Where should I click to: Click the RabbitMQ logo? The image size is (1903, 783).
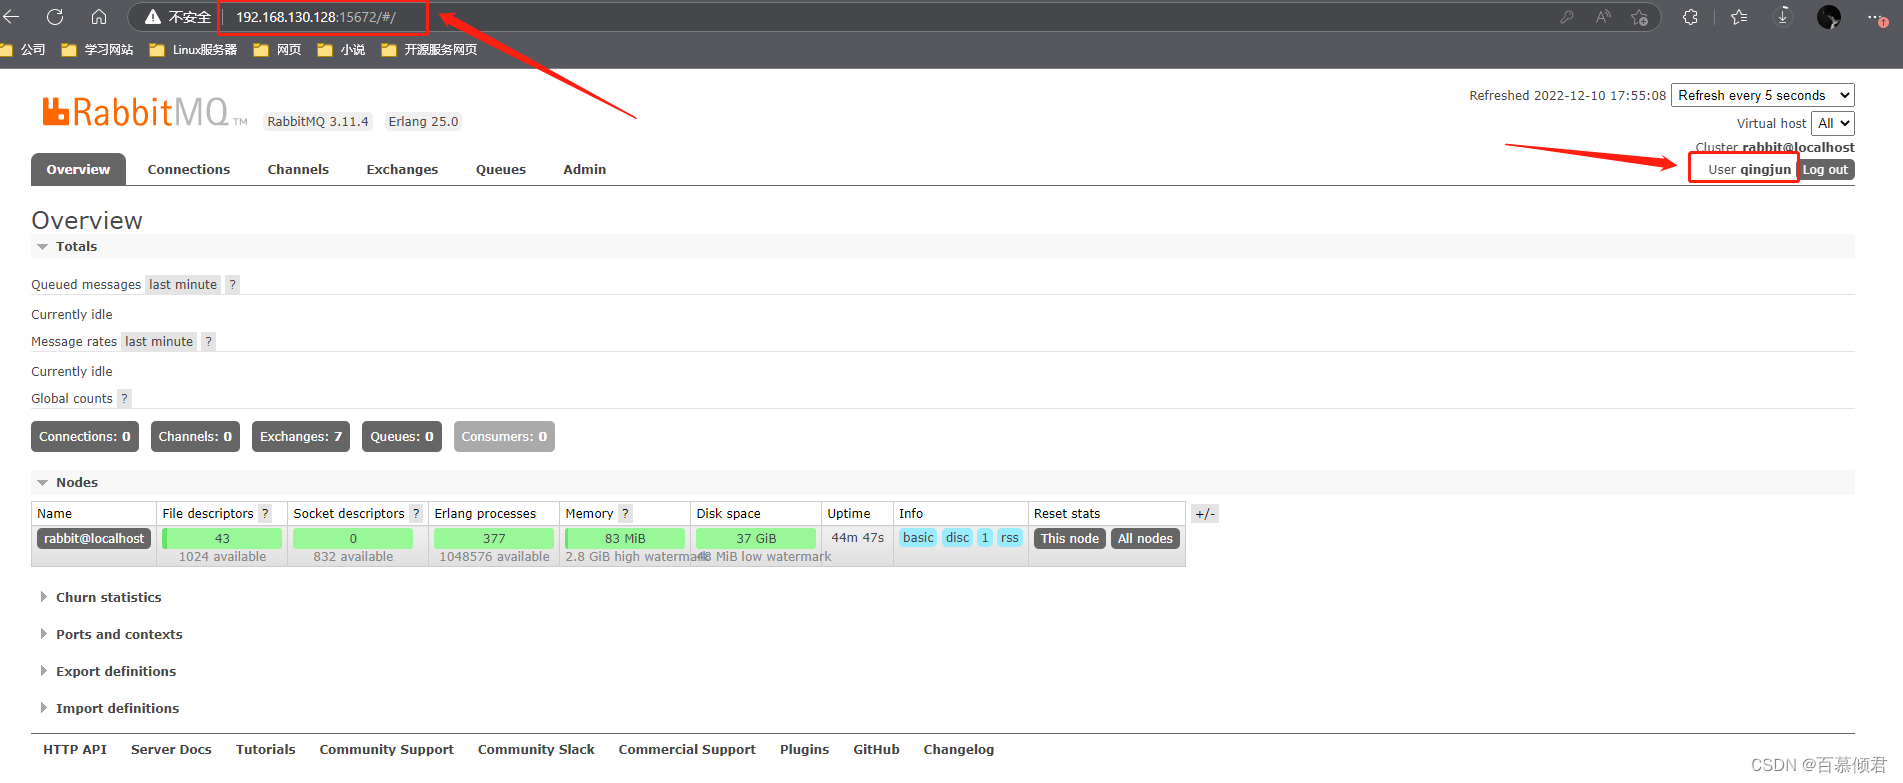tap(144, 112)
